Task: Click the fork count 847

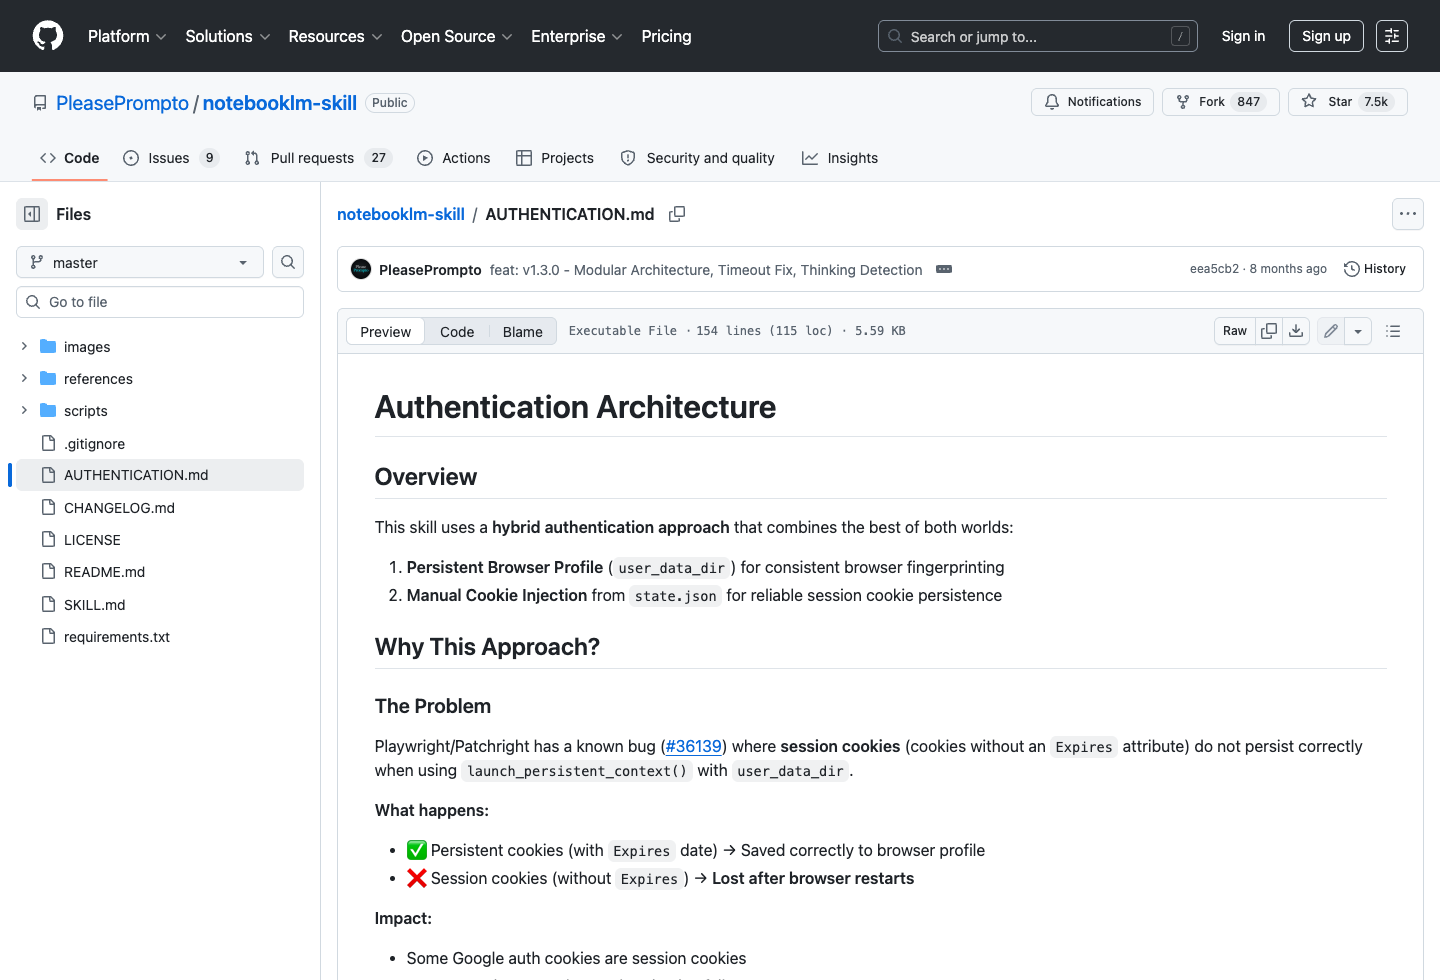Action: pyautogui.click(x=1248, y=102)
